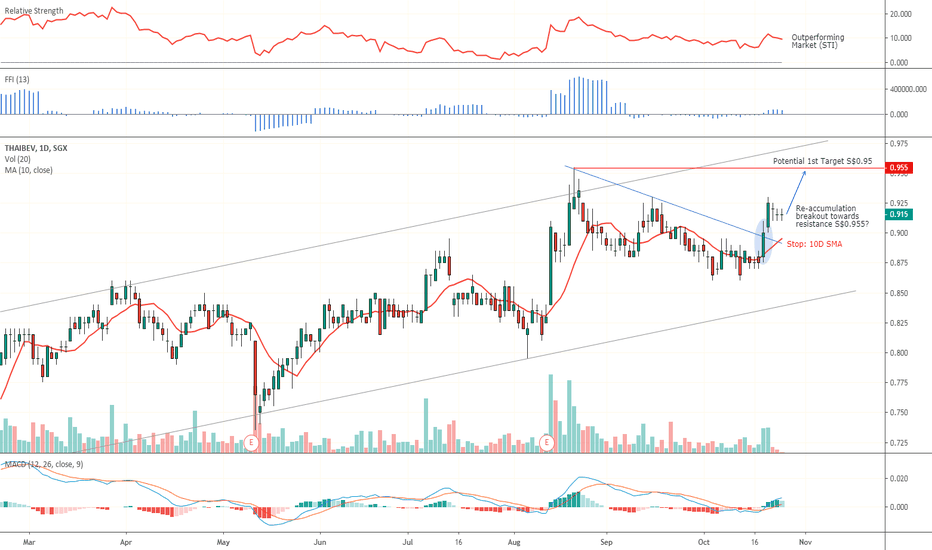Viewport: 932px width, 550px height.
Task: Click the 'Jul' date axis label
Action: pyautogui.click(x=408, y=542)
